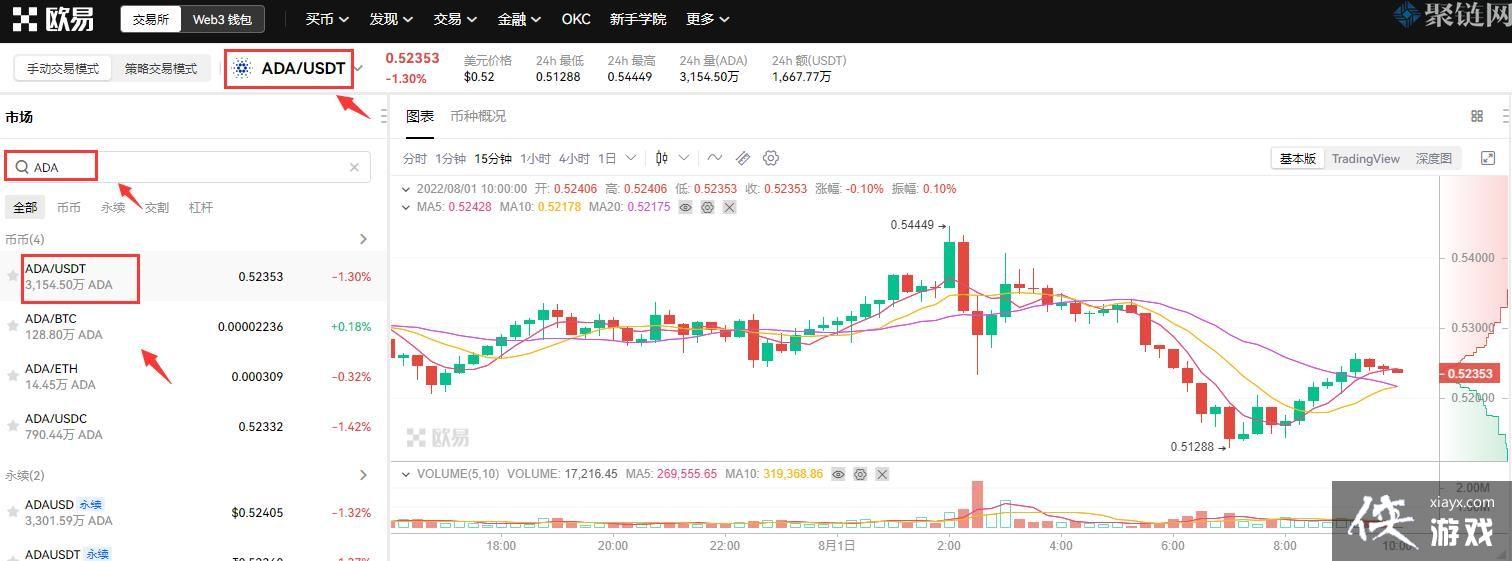Open the 买币 menu in top navigation
This screenshot has height=561, width=1512.
click(x=327, y=19)
